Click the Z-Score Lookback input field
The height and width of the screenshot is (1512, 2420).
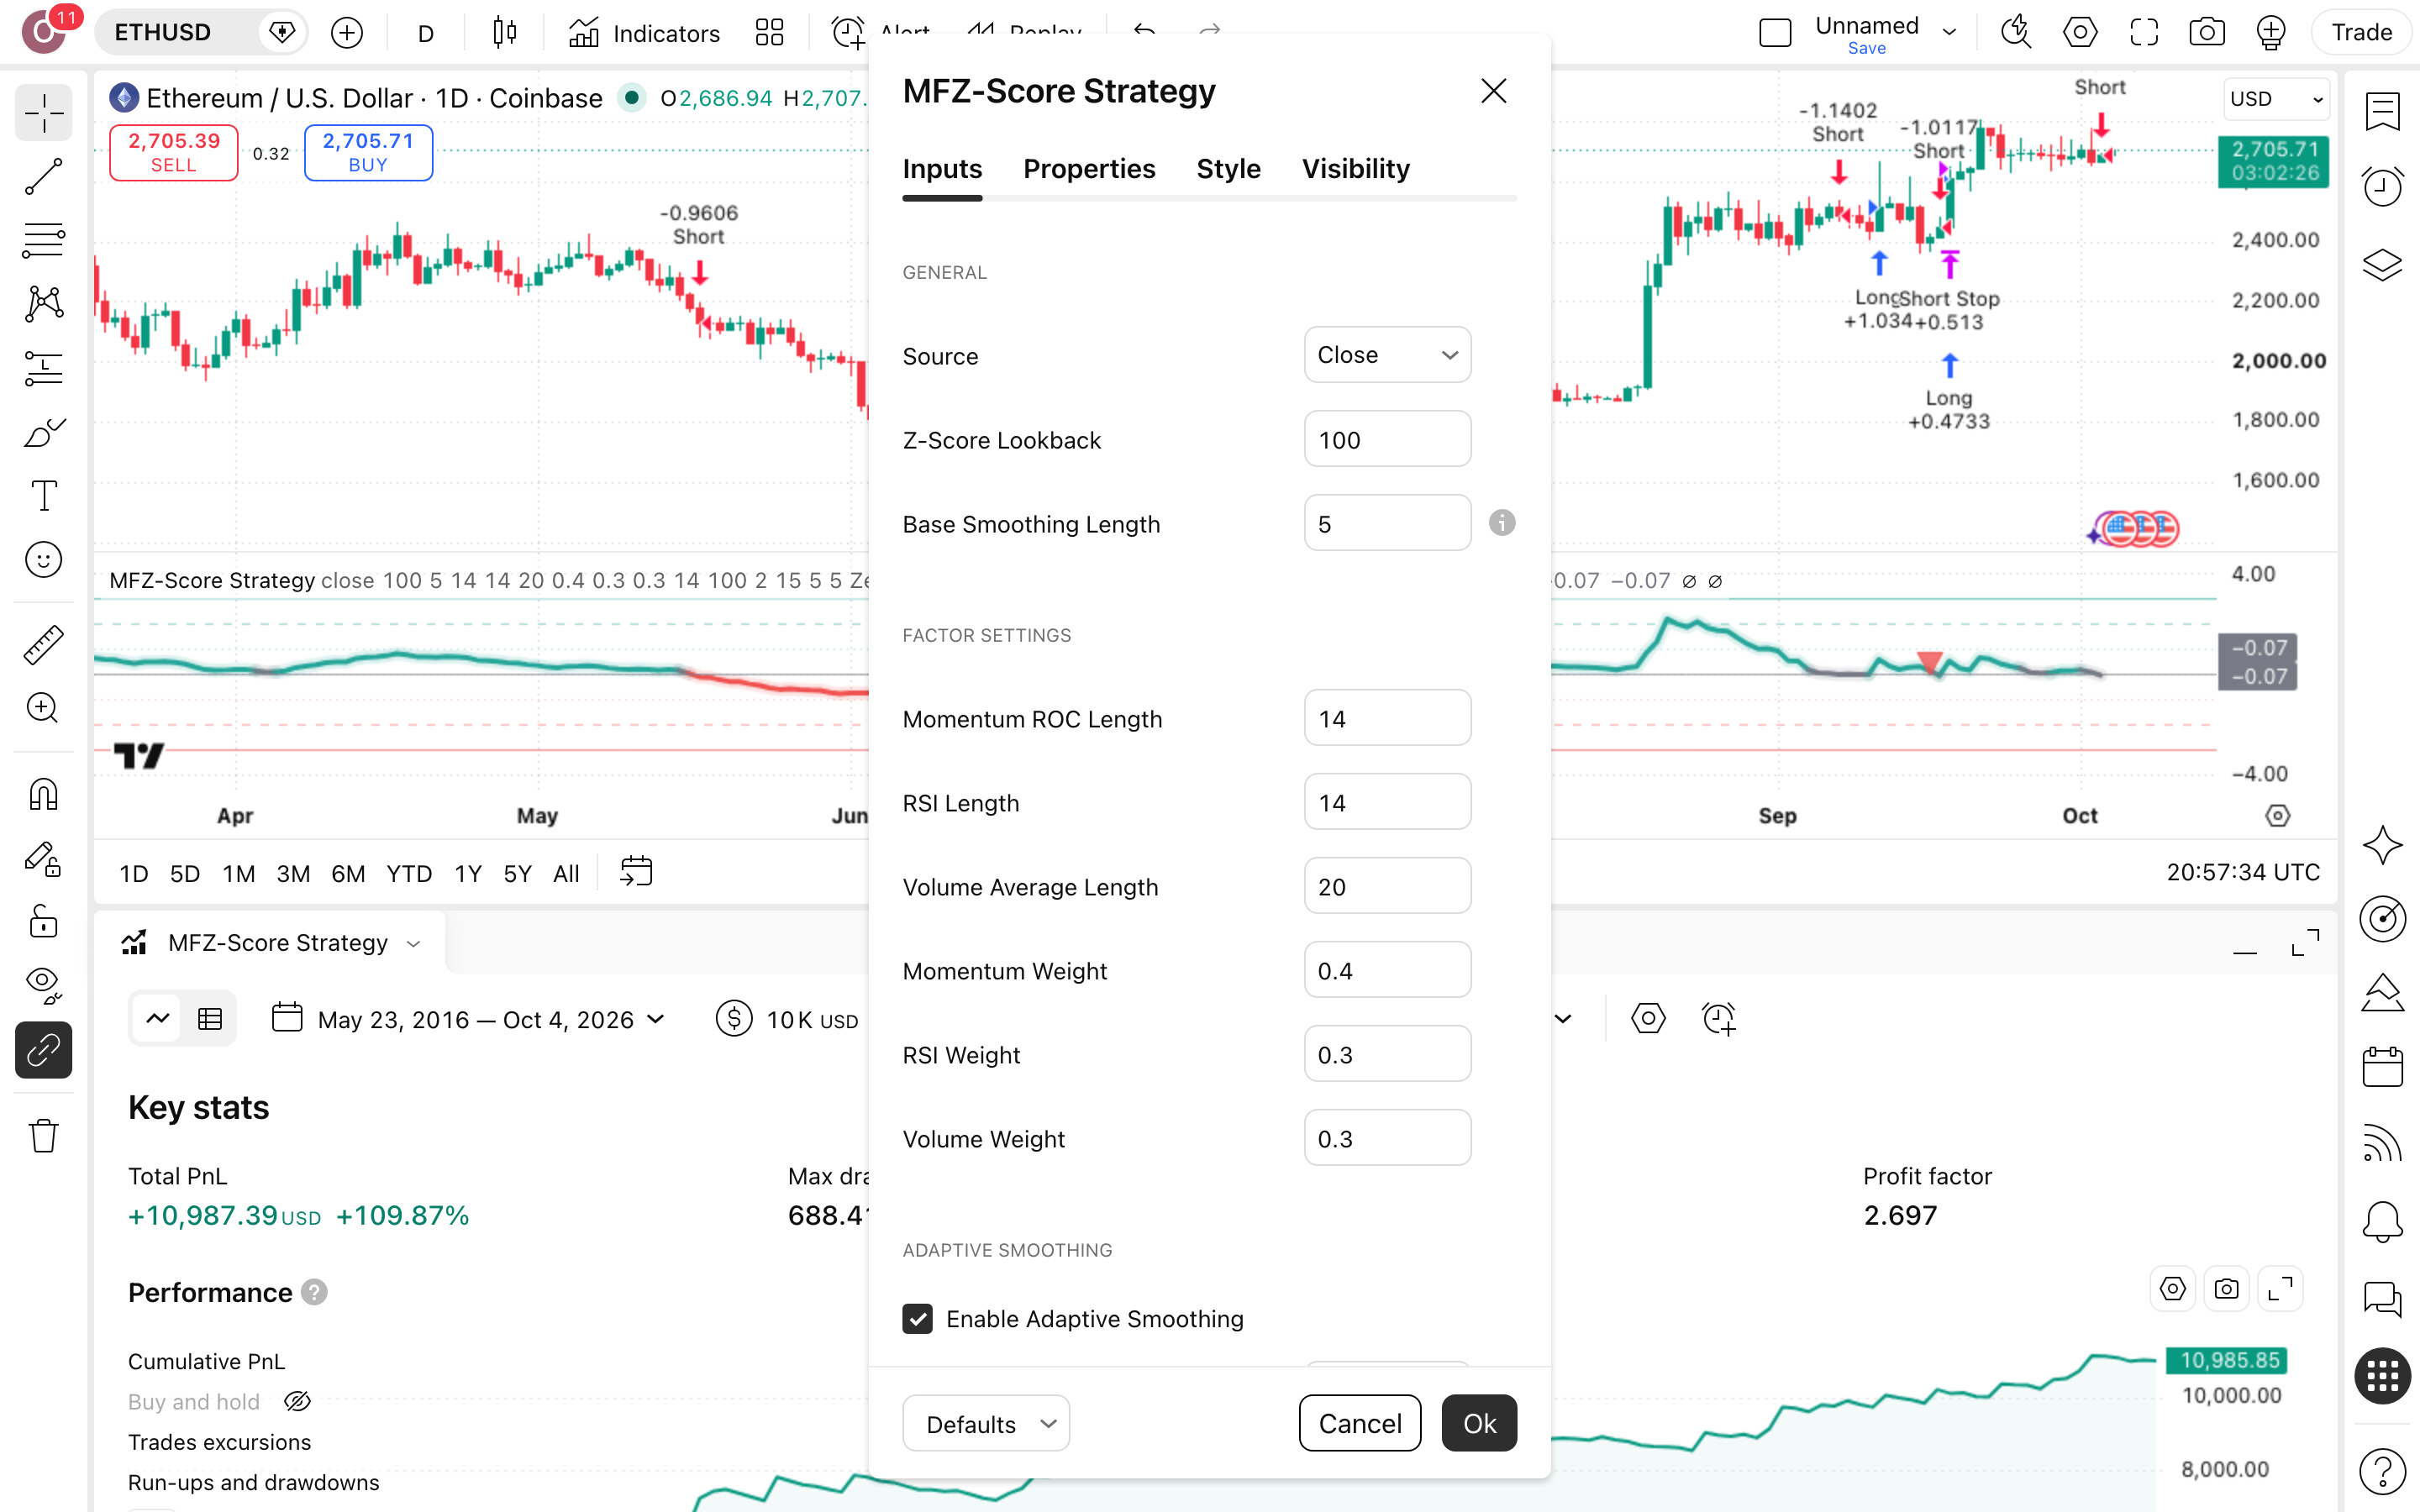1387,439
